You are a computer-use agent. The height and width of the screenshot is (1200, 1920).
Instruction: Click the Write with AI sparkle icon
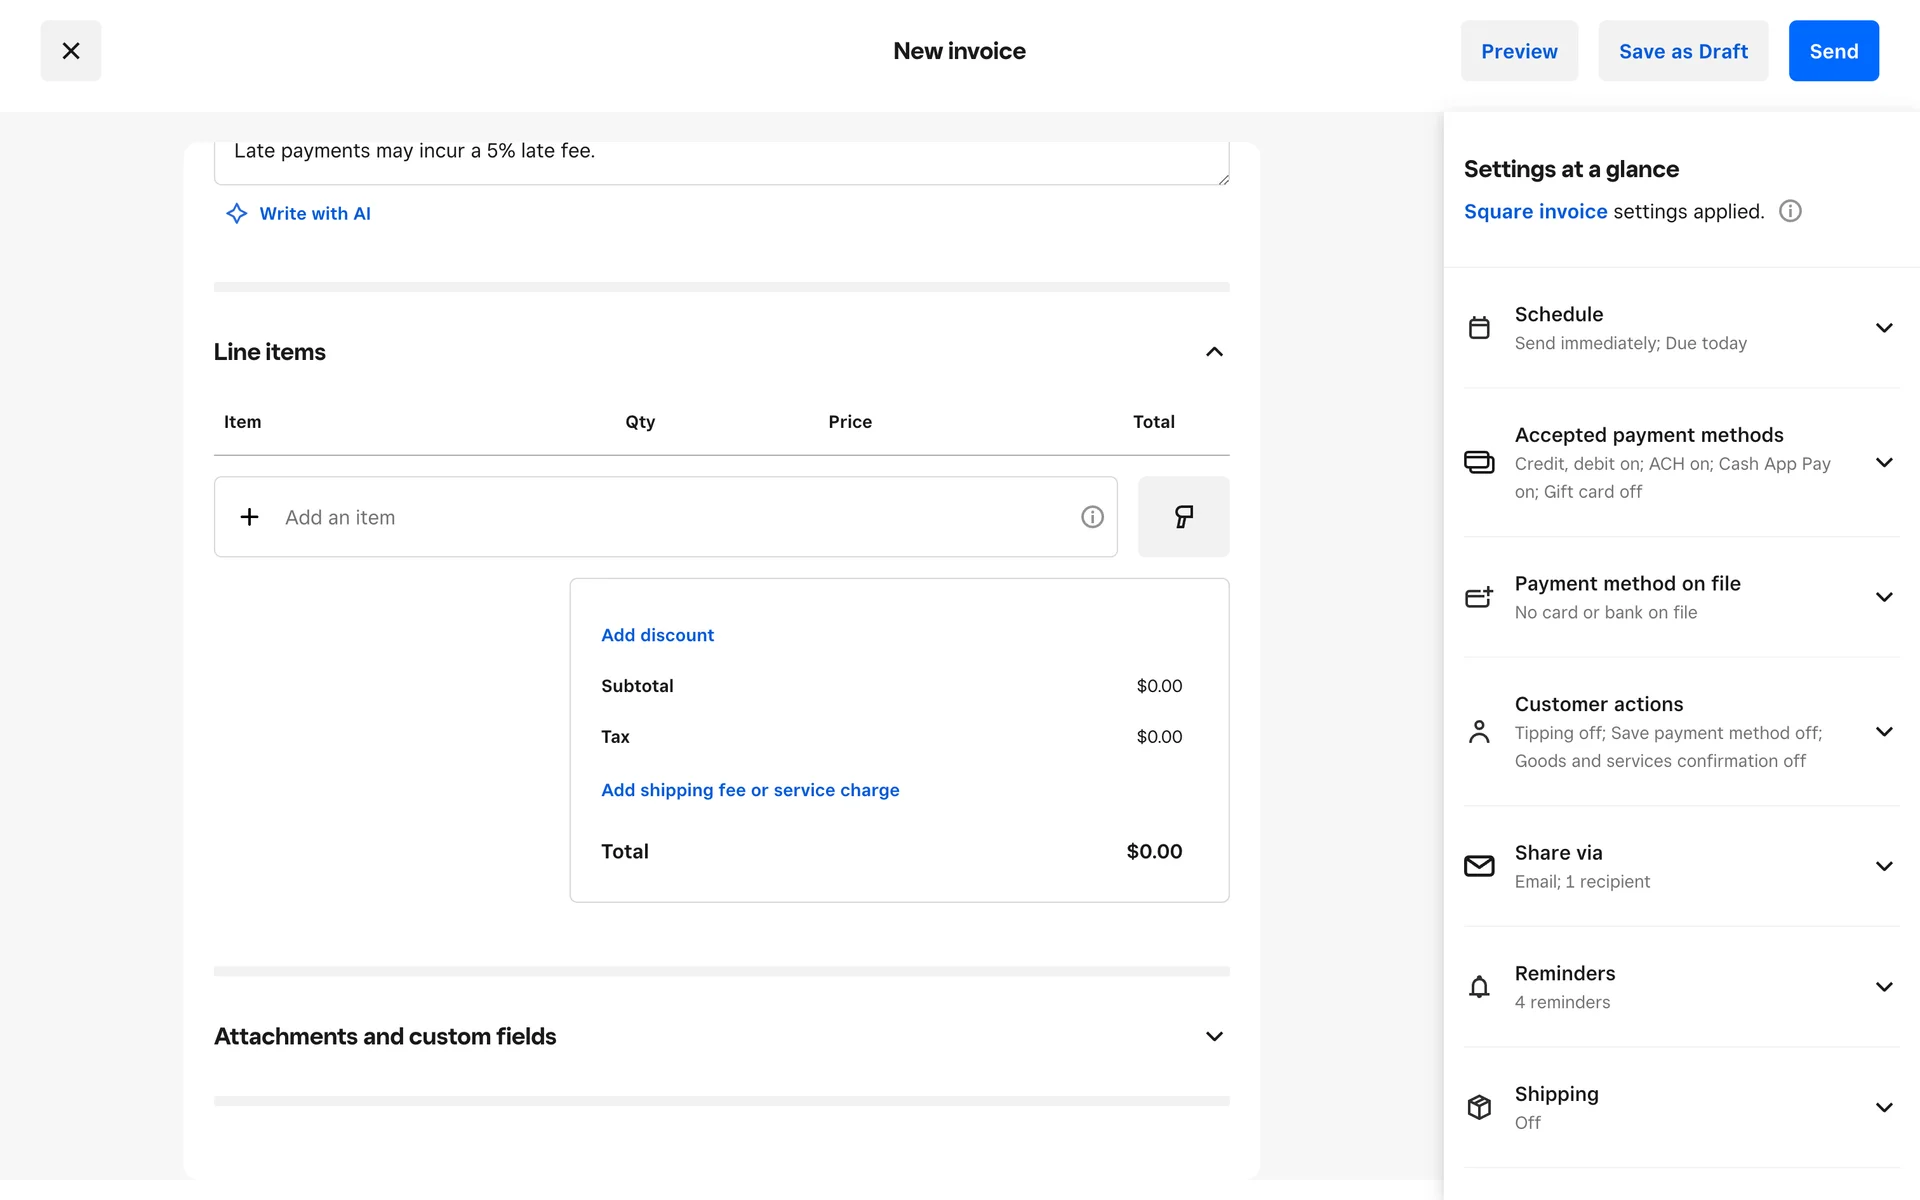(236, 213)
